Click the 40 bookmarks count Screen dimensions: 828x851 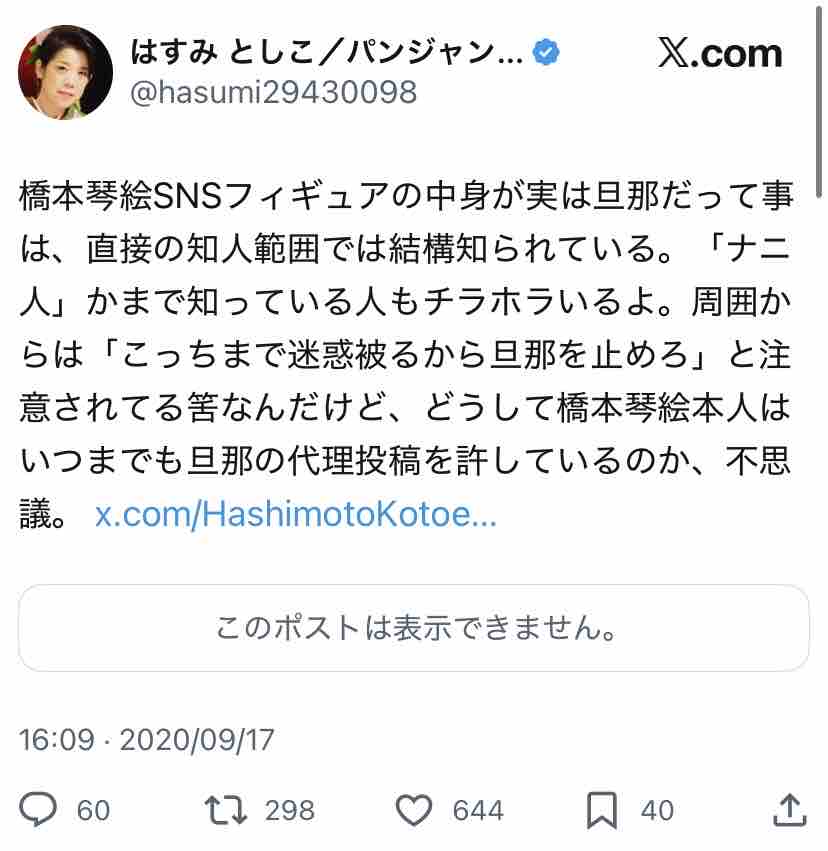coord(657,809)
